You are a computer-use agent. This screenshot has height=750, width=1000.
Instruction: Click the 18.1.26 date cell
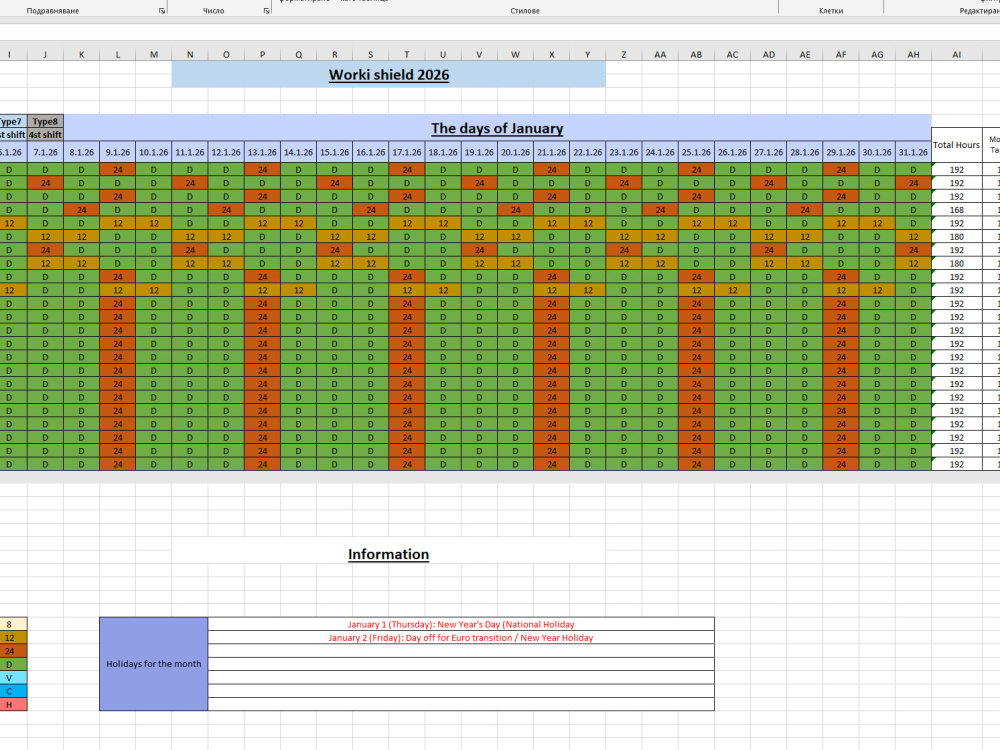[x=443, y=152]
